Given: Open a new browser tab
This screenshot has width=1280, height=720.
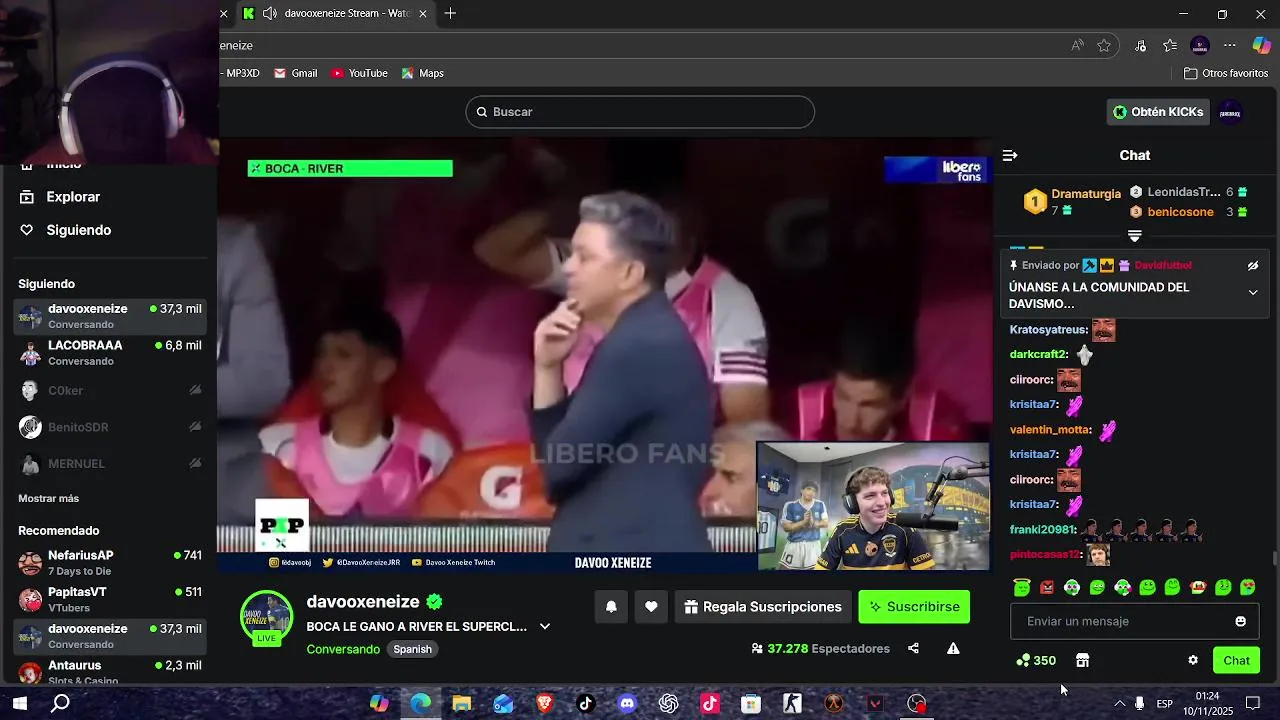Looking at the screenshot, I should click(x=451, y=14).
